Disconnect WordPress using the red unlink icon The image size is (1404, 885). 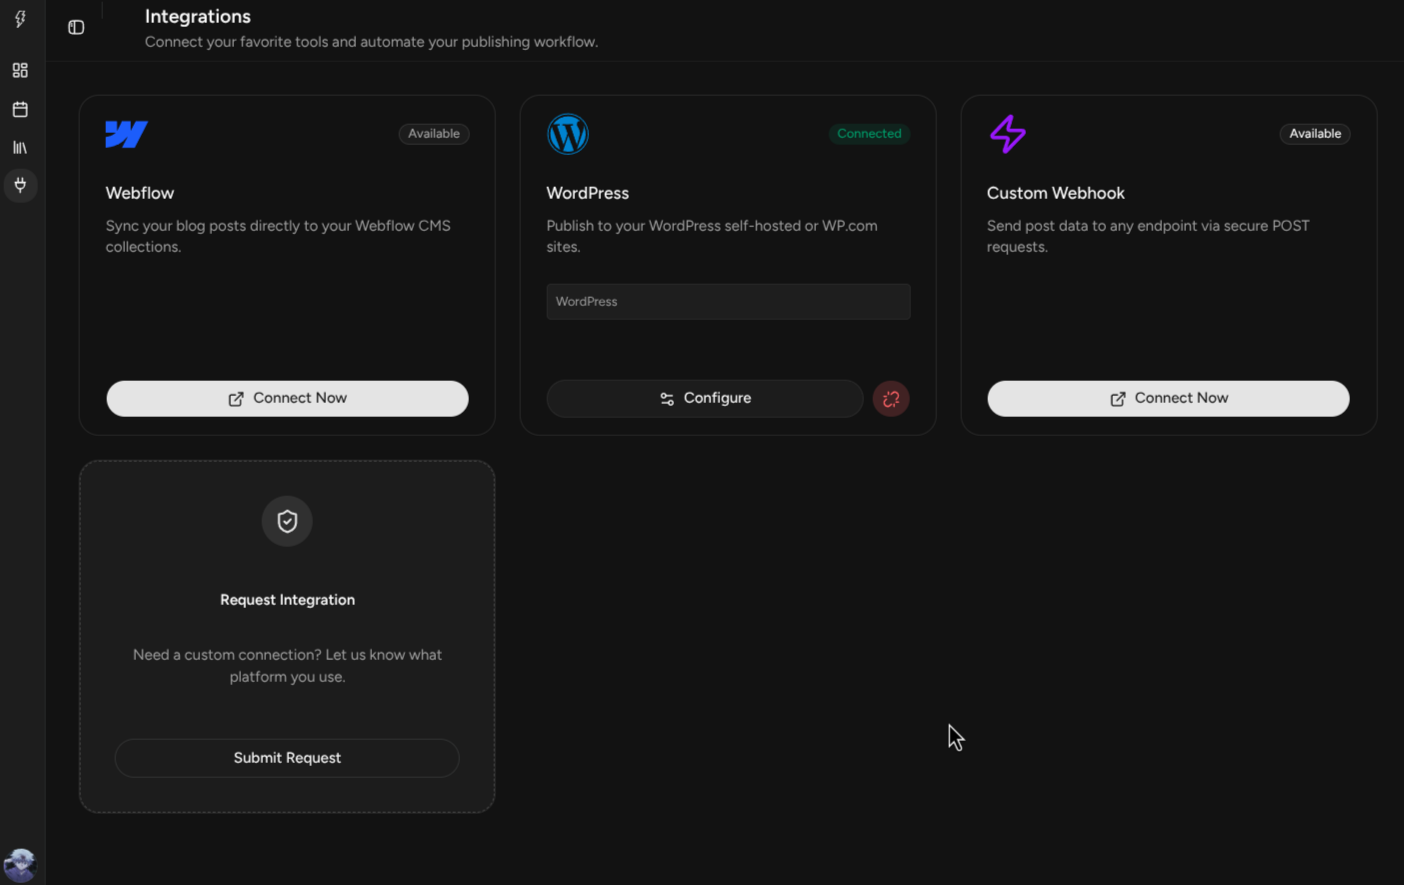click(890, 399)
